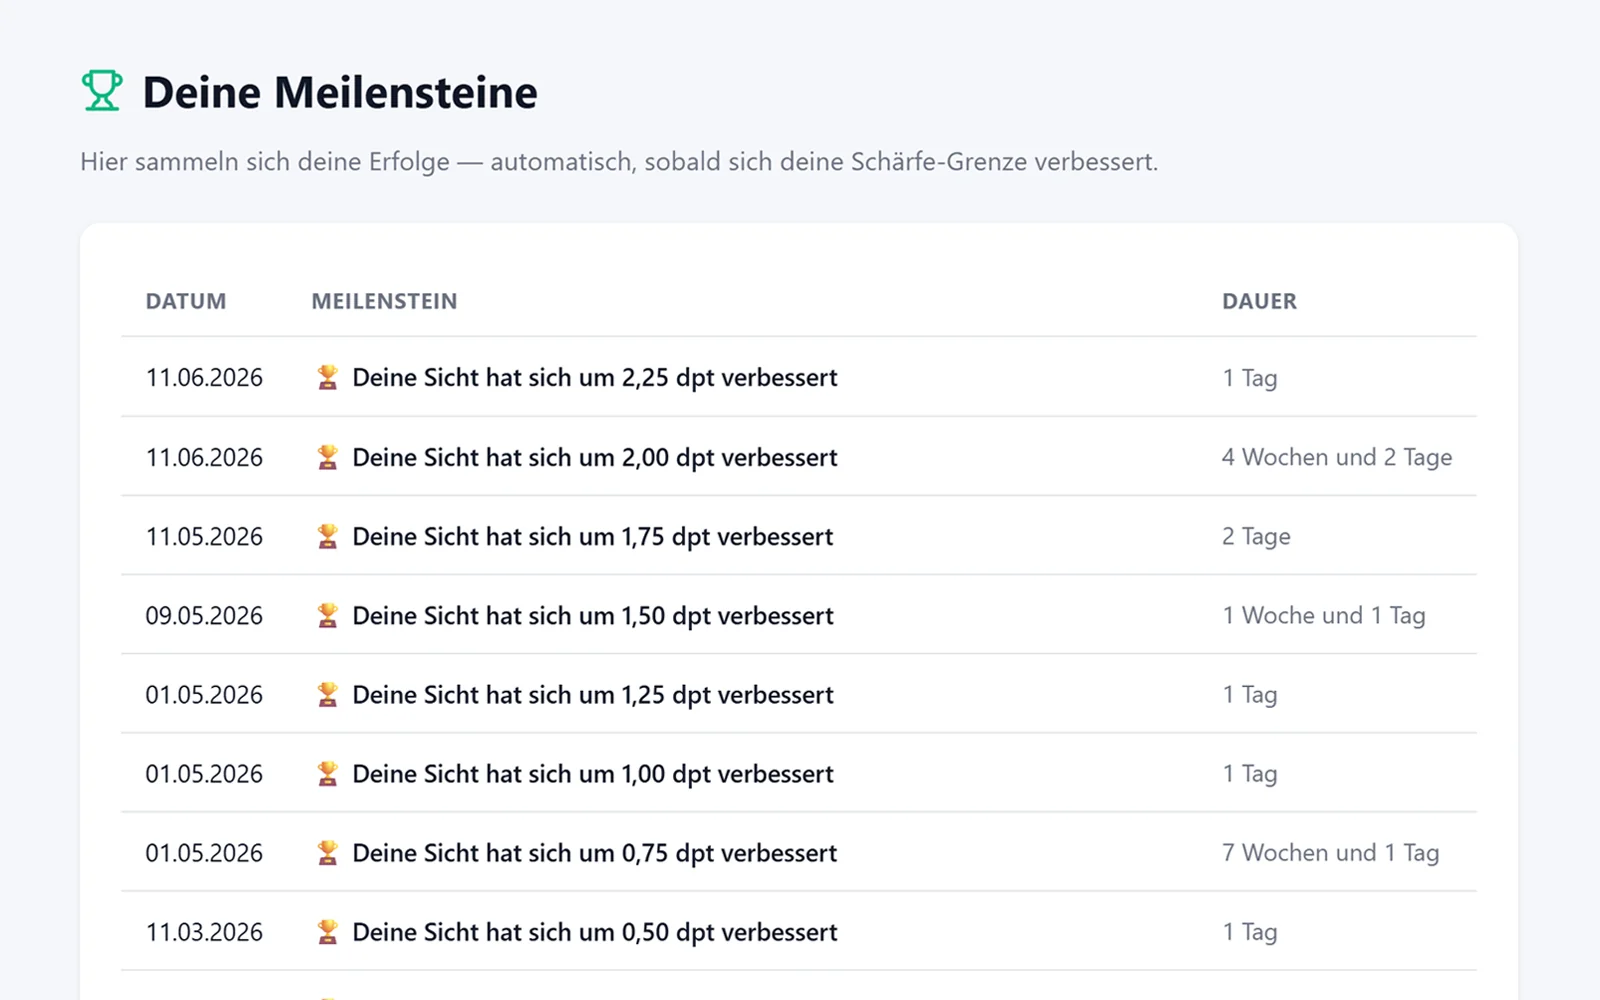1600x1000 pixels.
Task: Click the DATUM column header
Action: [186, 301]
